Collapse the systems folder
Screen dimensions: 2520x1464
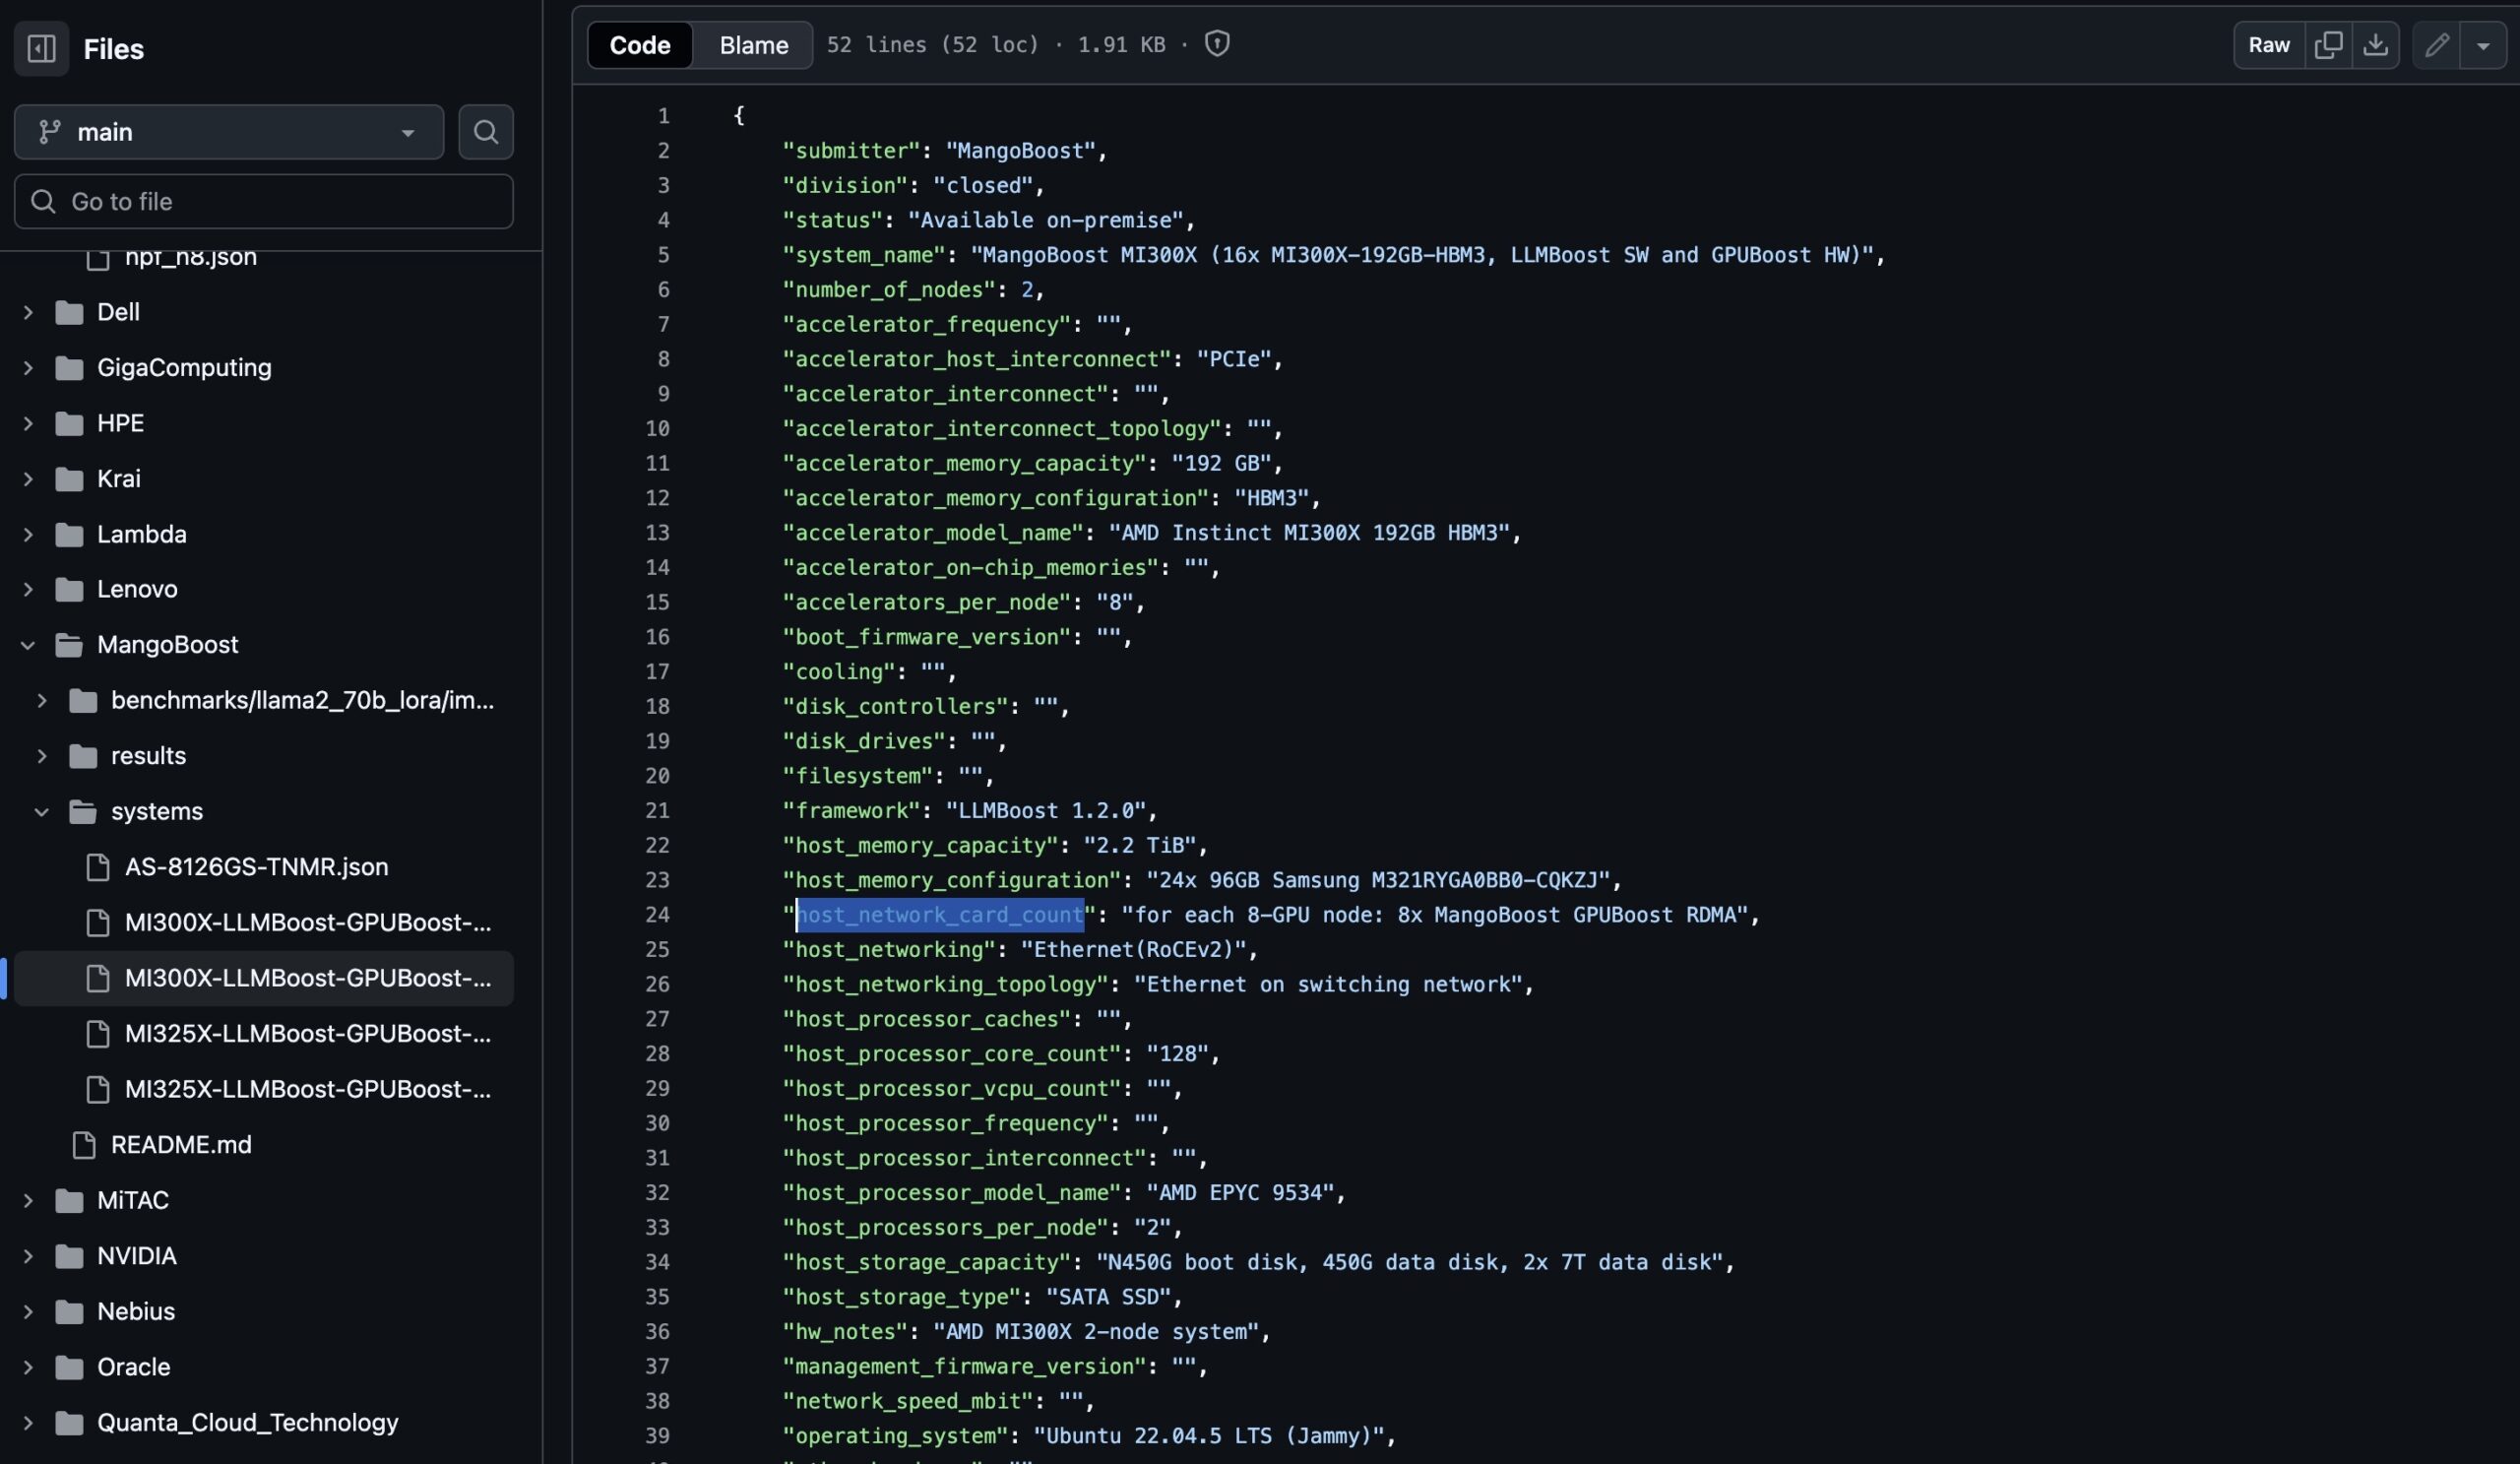42,811
